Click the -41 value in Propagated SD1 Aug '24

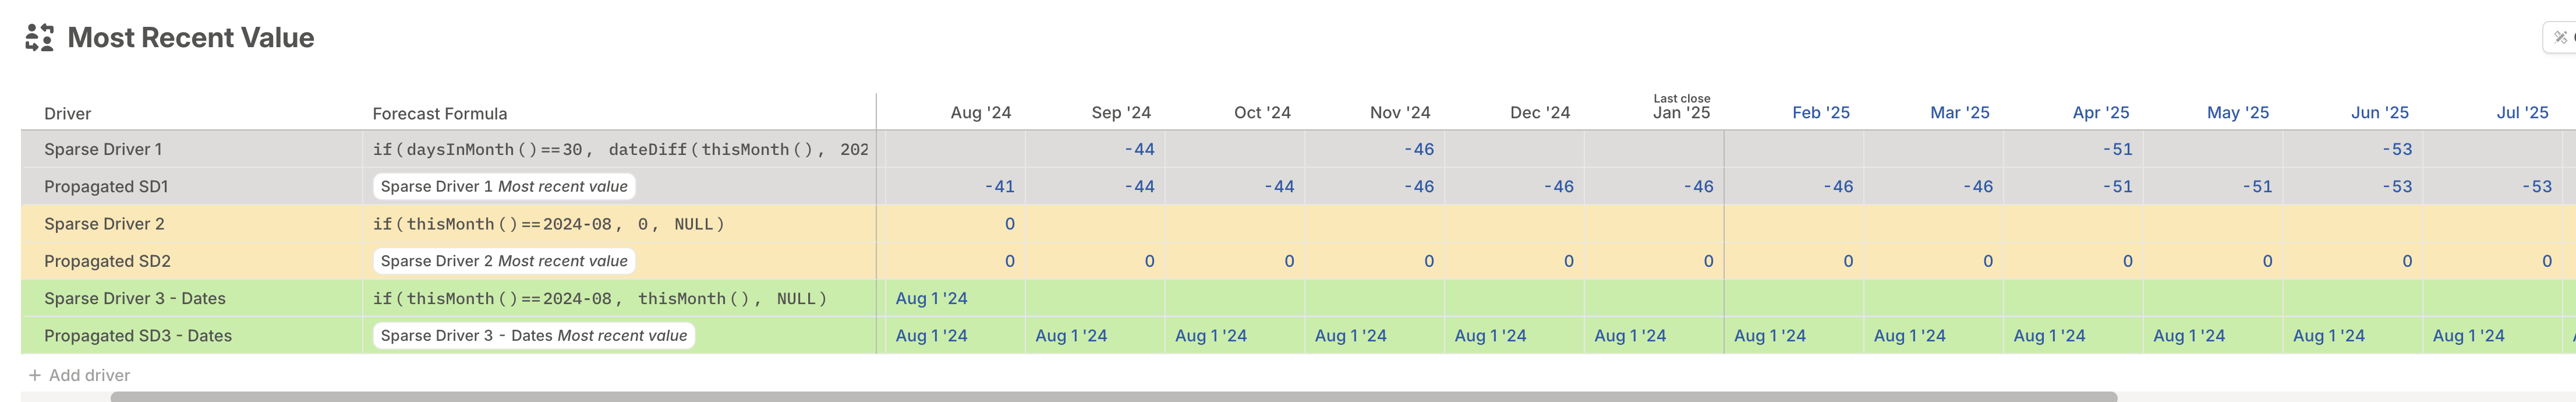(999, 187)
